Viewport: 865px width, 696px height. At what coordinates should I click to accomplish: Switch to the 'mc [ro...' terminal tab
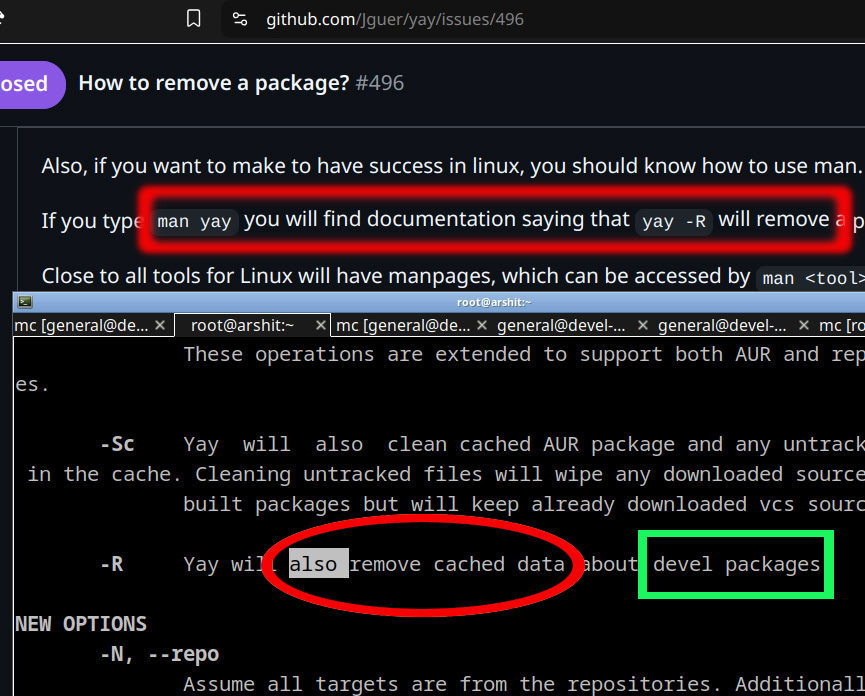pos(841,325)
